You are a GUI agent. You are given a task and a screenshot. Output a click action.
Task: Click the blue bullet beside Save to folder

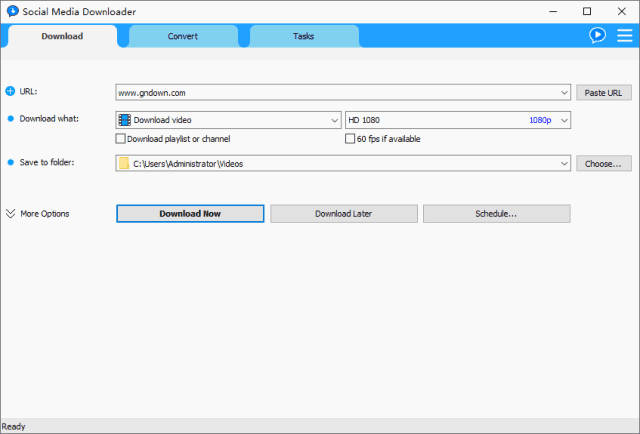(x=11, y=162)
